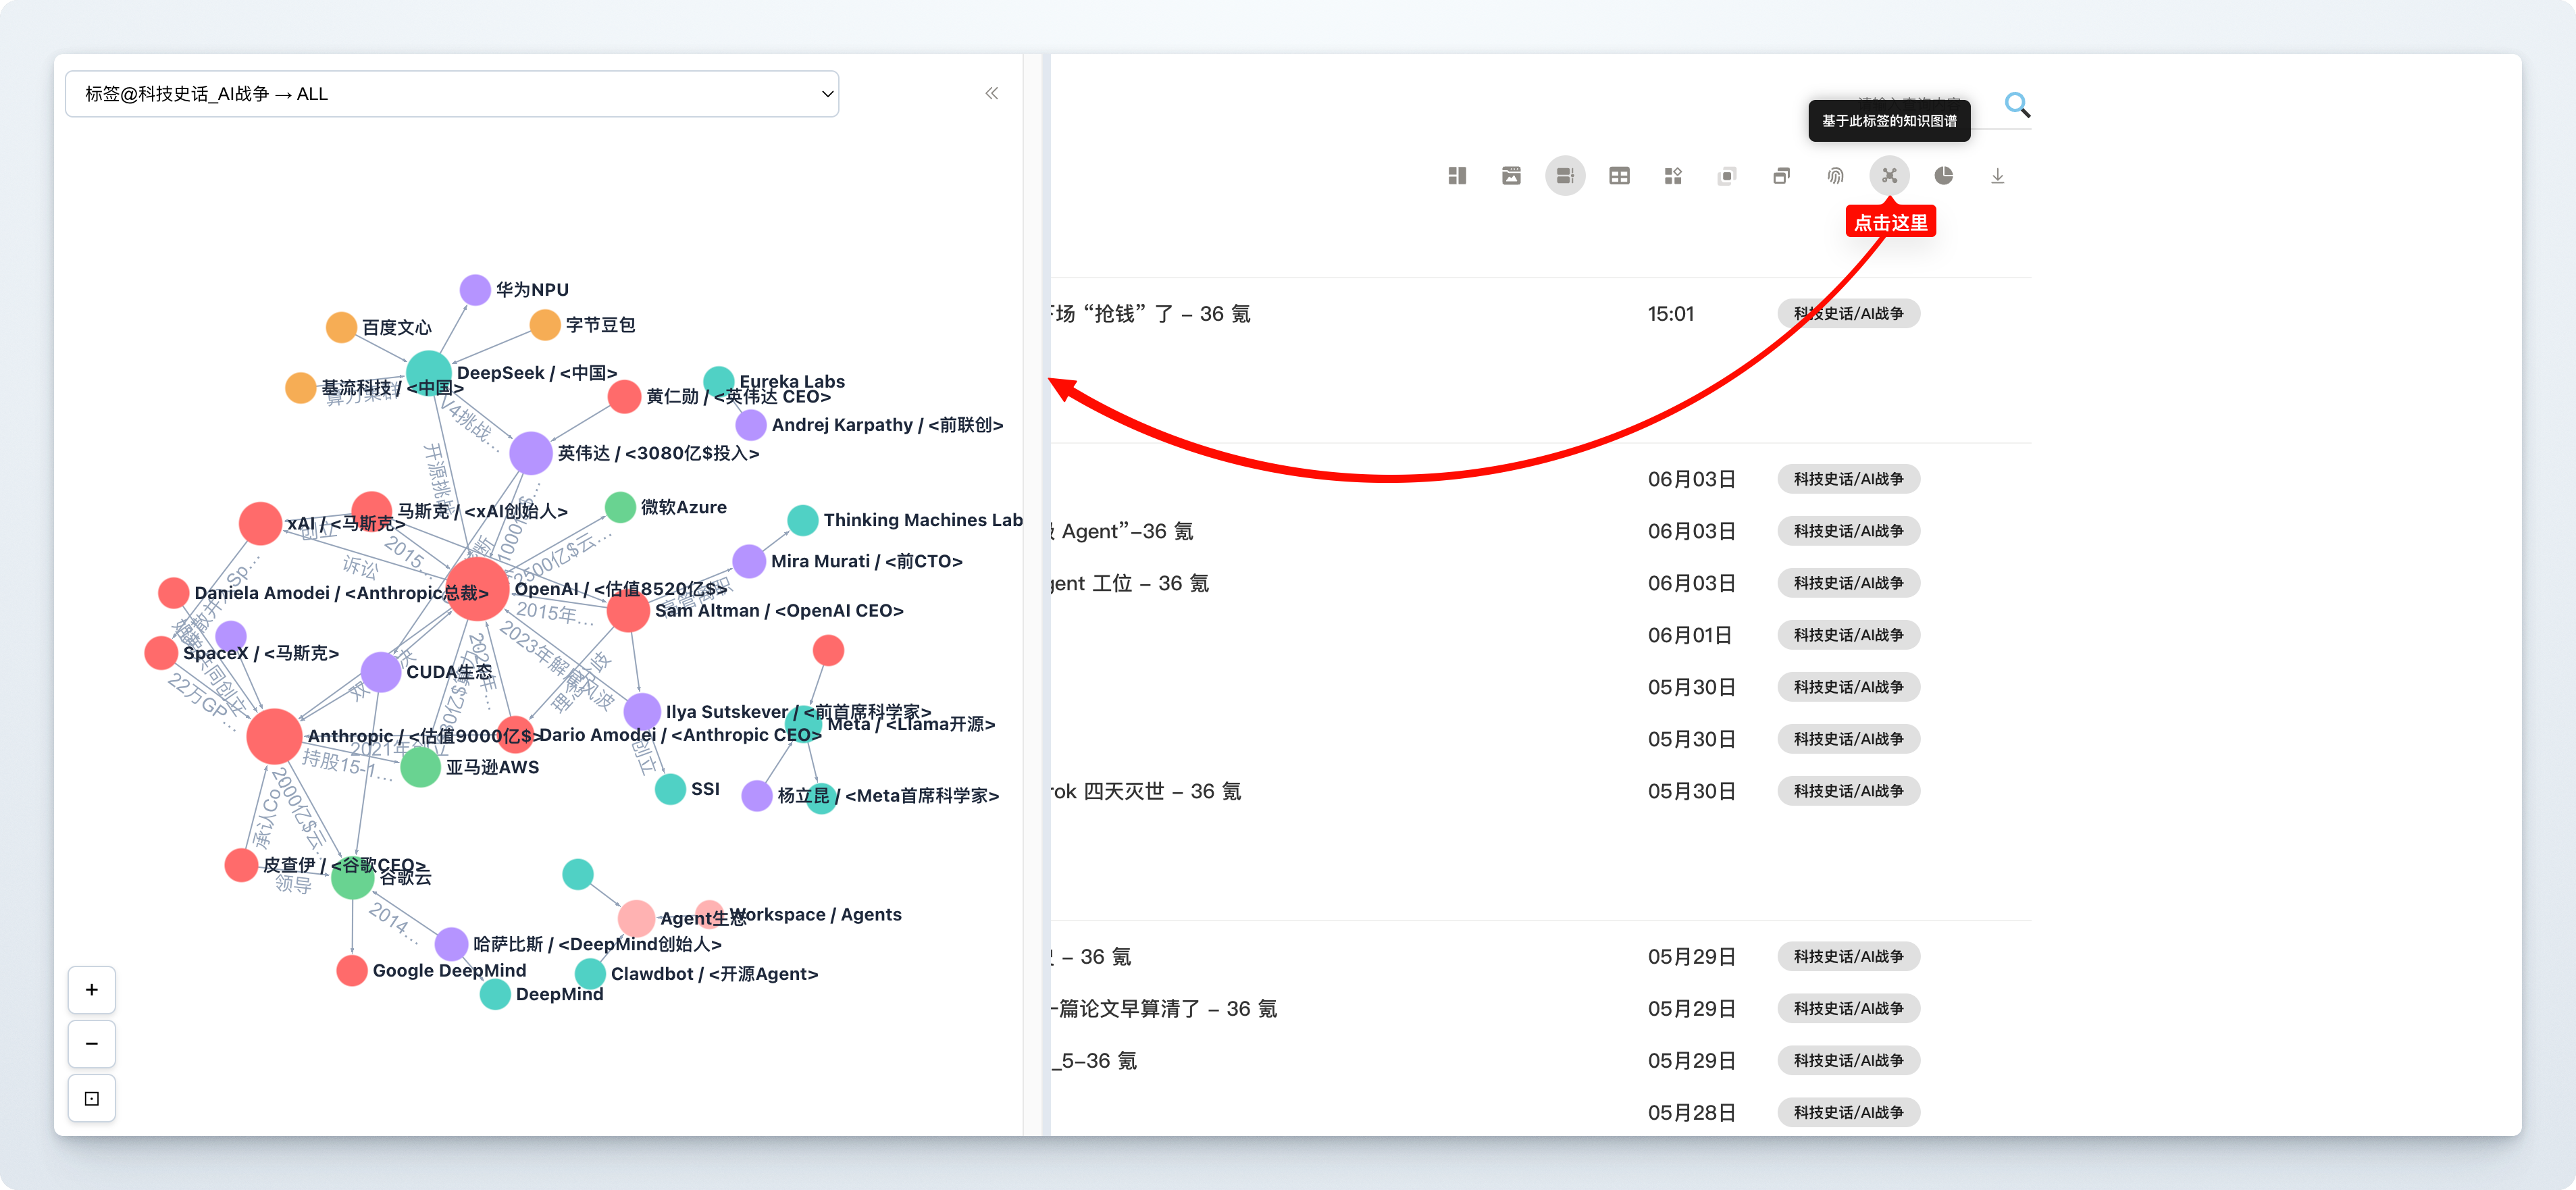Click the AI战争 tag in 06月01日 row

click(1848, 635)
